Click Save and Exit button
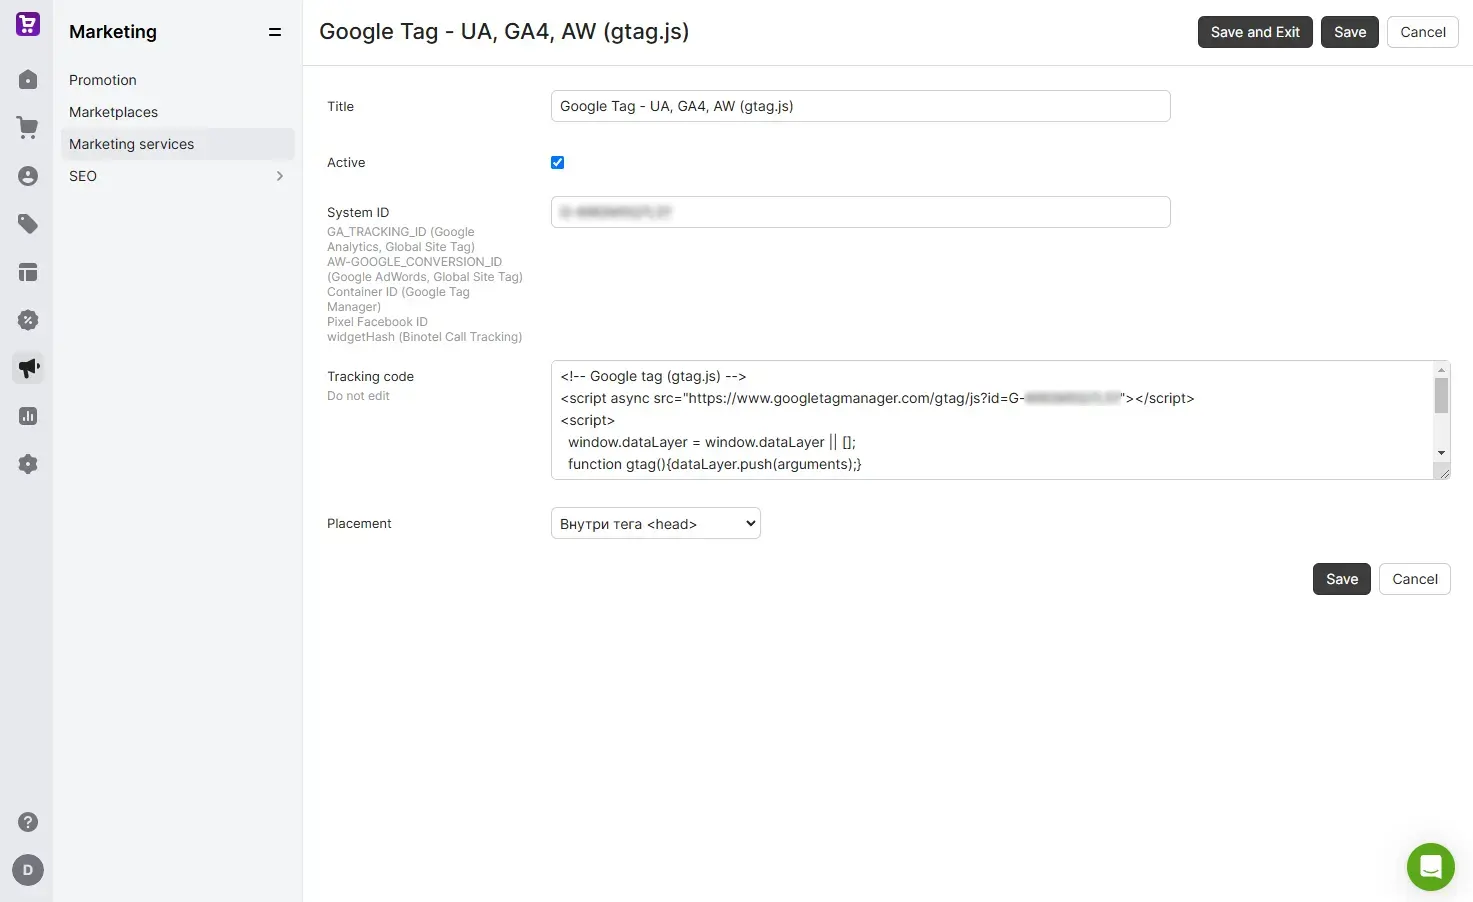Screen dimensions: 1473x902 coord(1255,32)
